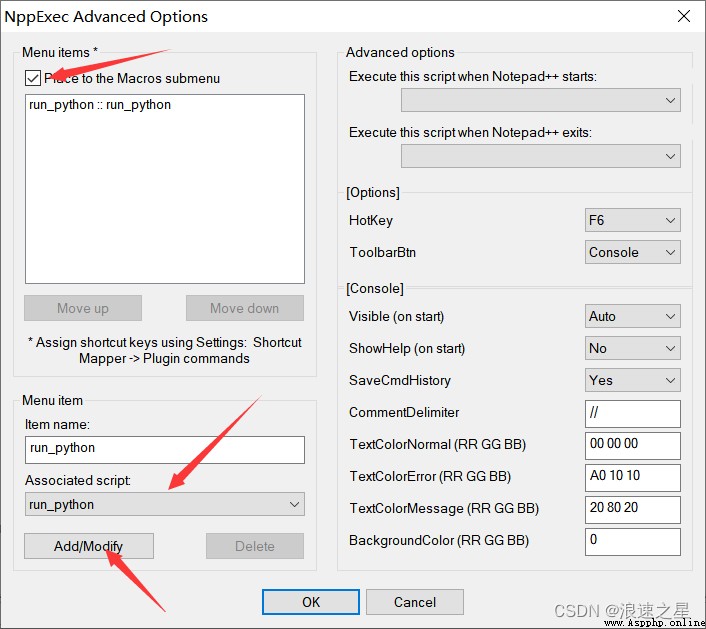Click the Item name input field
The height and width of the screenshot is (629, 706).
coord(165,449)
